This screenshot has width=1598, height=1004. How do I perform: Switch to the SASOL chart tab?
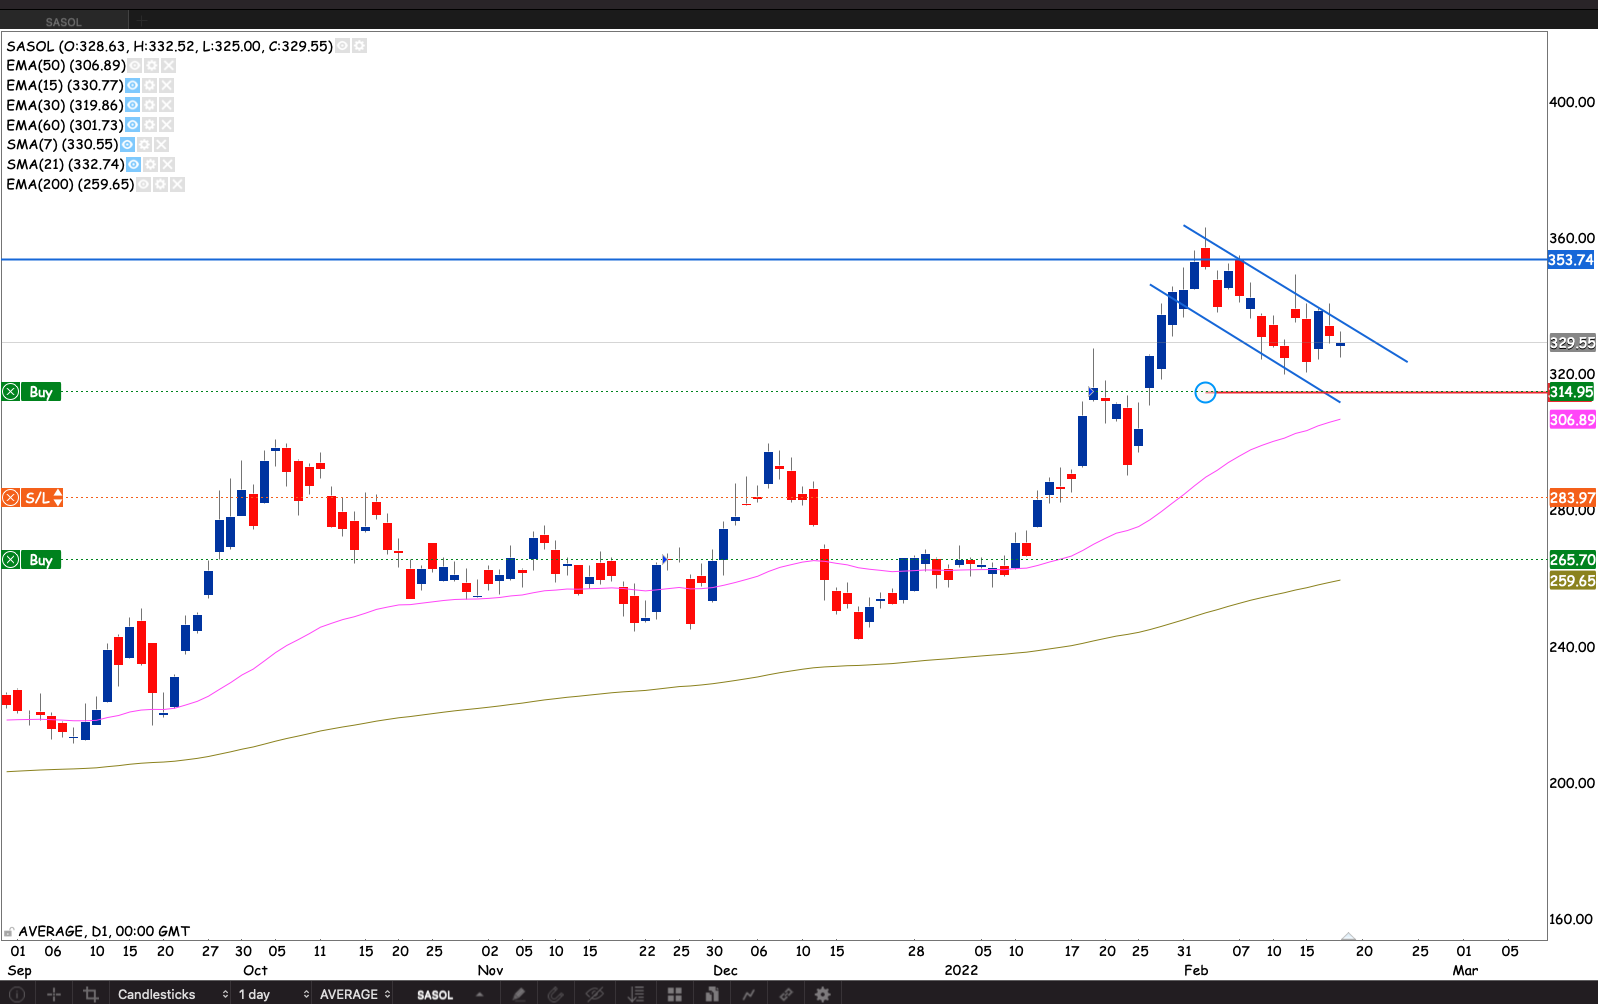click(64, 21)
